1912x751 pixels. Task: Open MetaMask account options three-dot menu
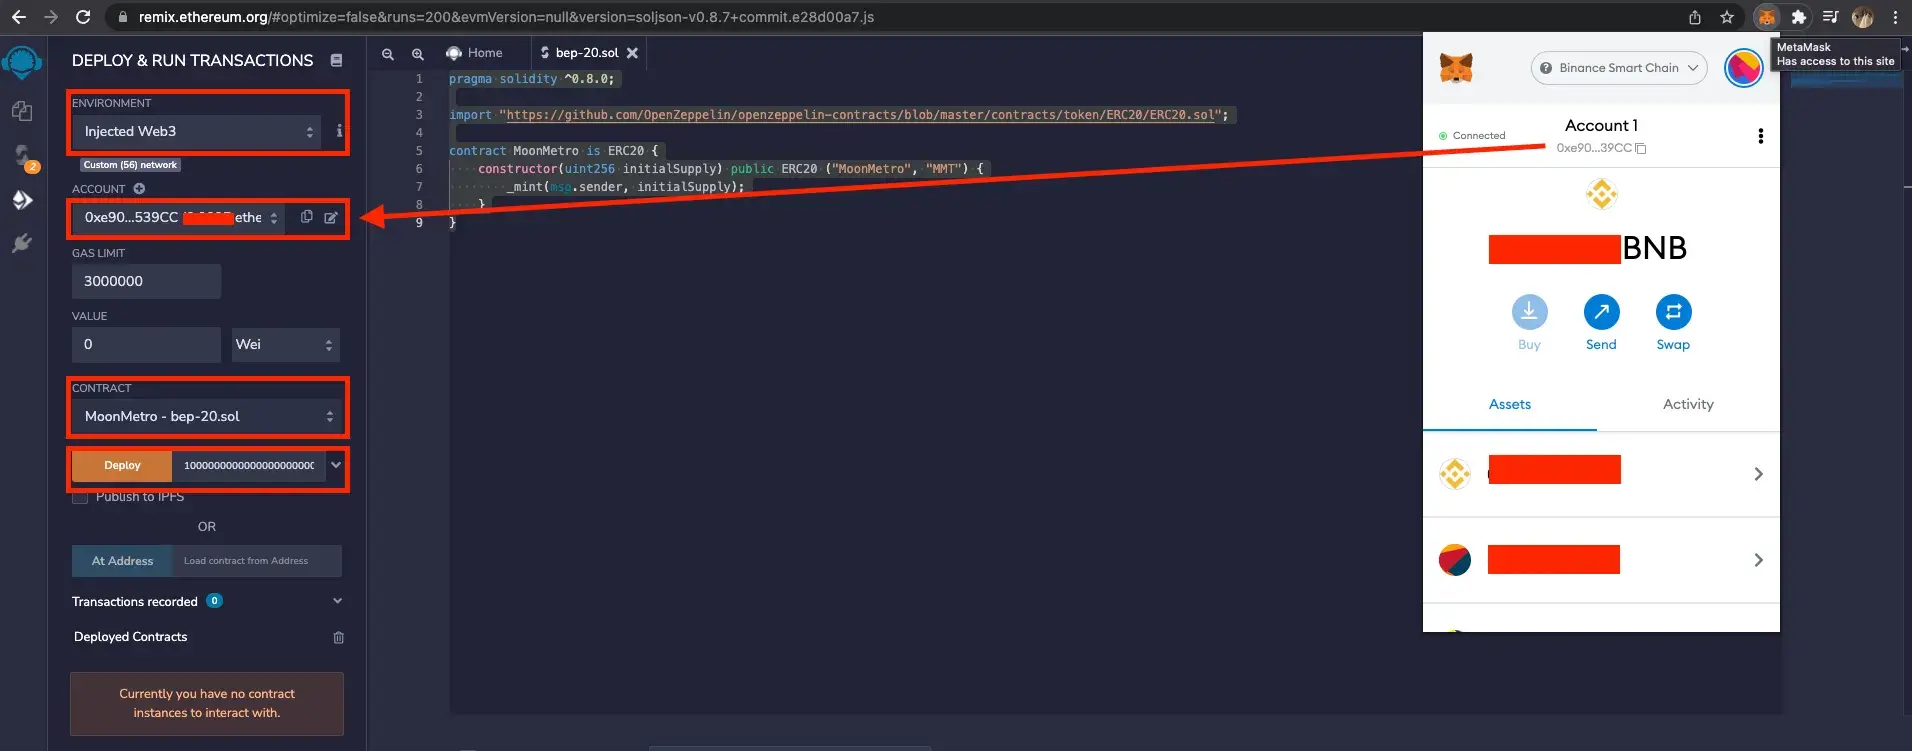click(1760, 136)
